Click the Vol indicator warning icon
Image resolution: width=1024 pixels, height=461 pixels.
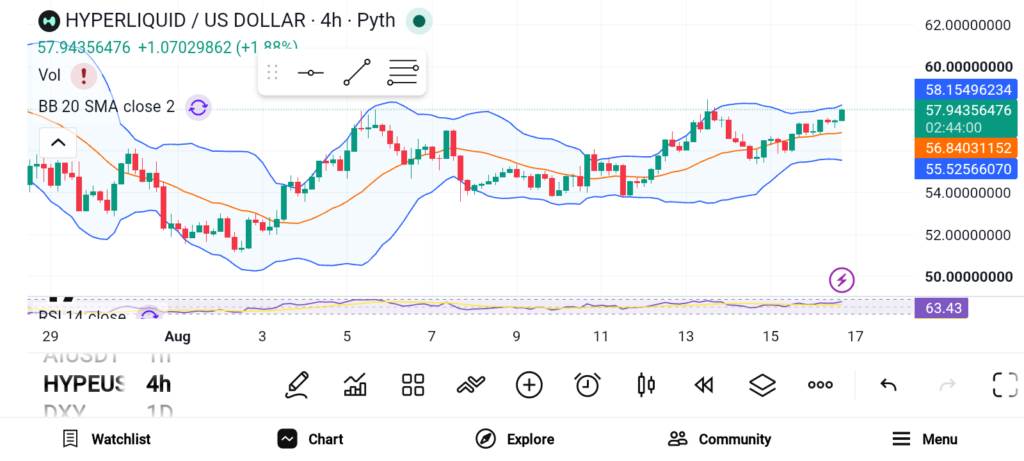(x=84, y=76)
